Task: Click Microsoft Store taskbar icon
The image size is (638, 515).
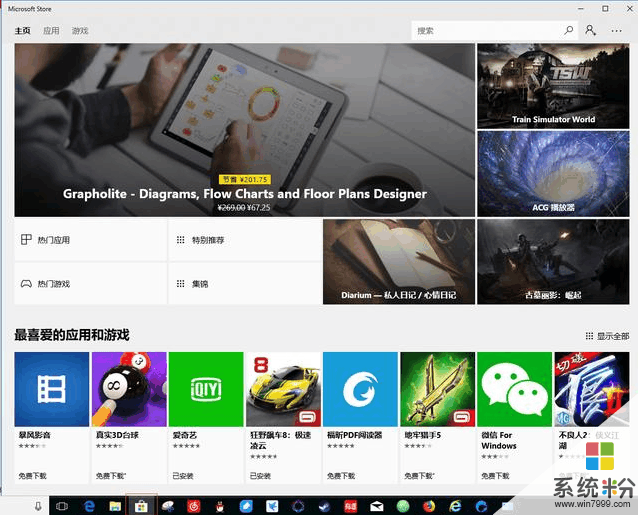Action: click(x=141, y=506)
